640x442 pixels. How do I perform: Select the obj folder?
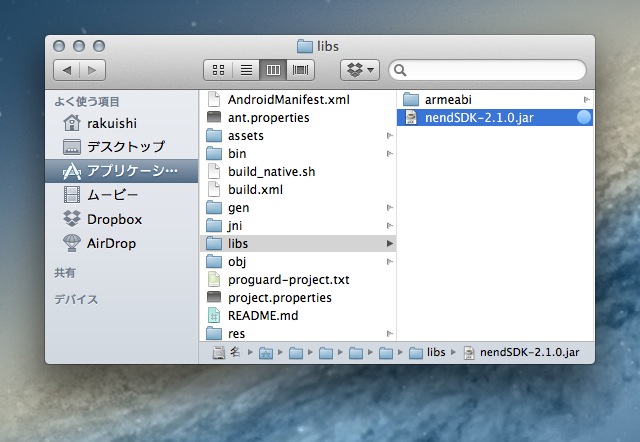298,261
